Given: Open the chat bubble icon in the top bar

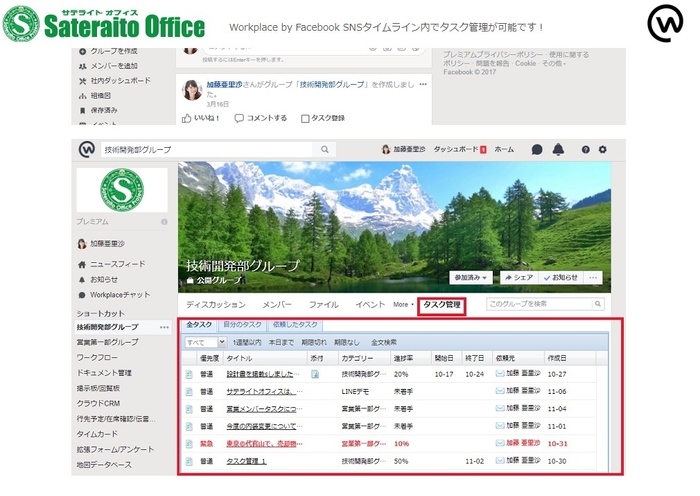Looking at the screenshot, I should pos(537,150).
